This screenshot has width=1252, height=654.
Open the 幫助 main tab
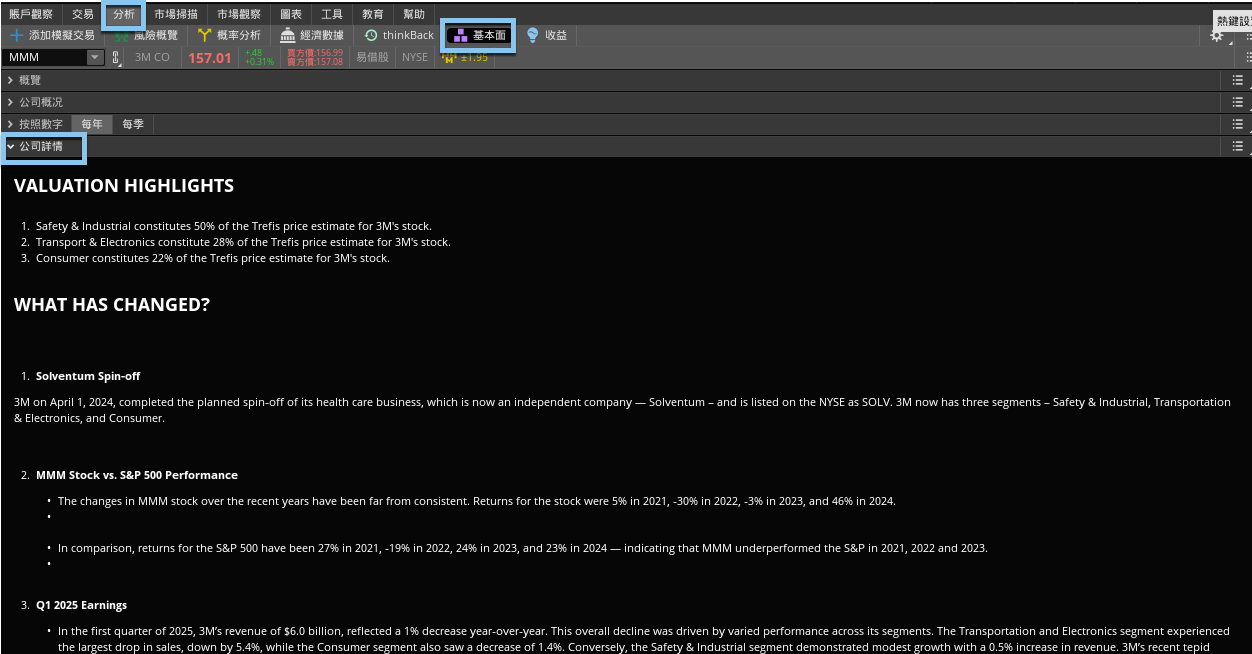click(x=414, y=15)
